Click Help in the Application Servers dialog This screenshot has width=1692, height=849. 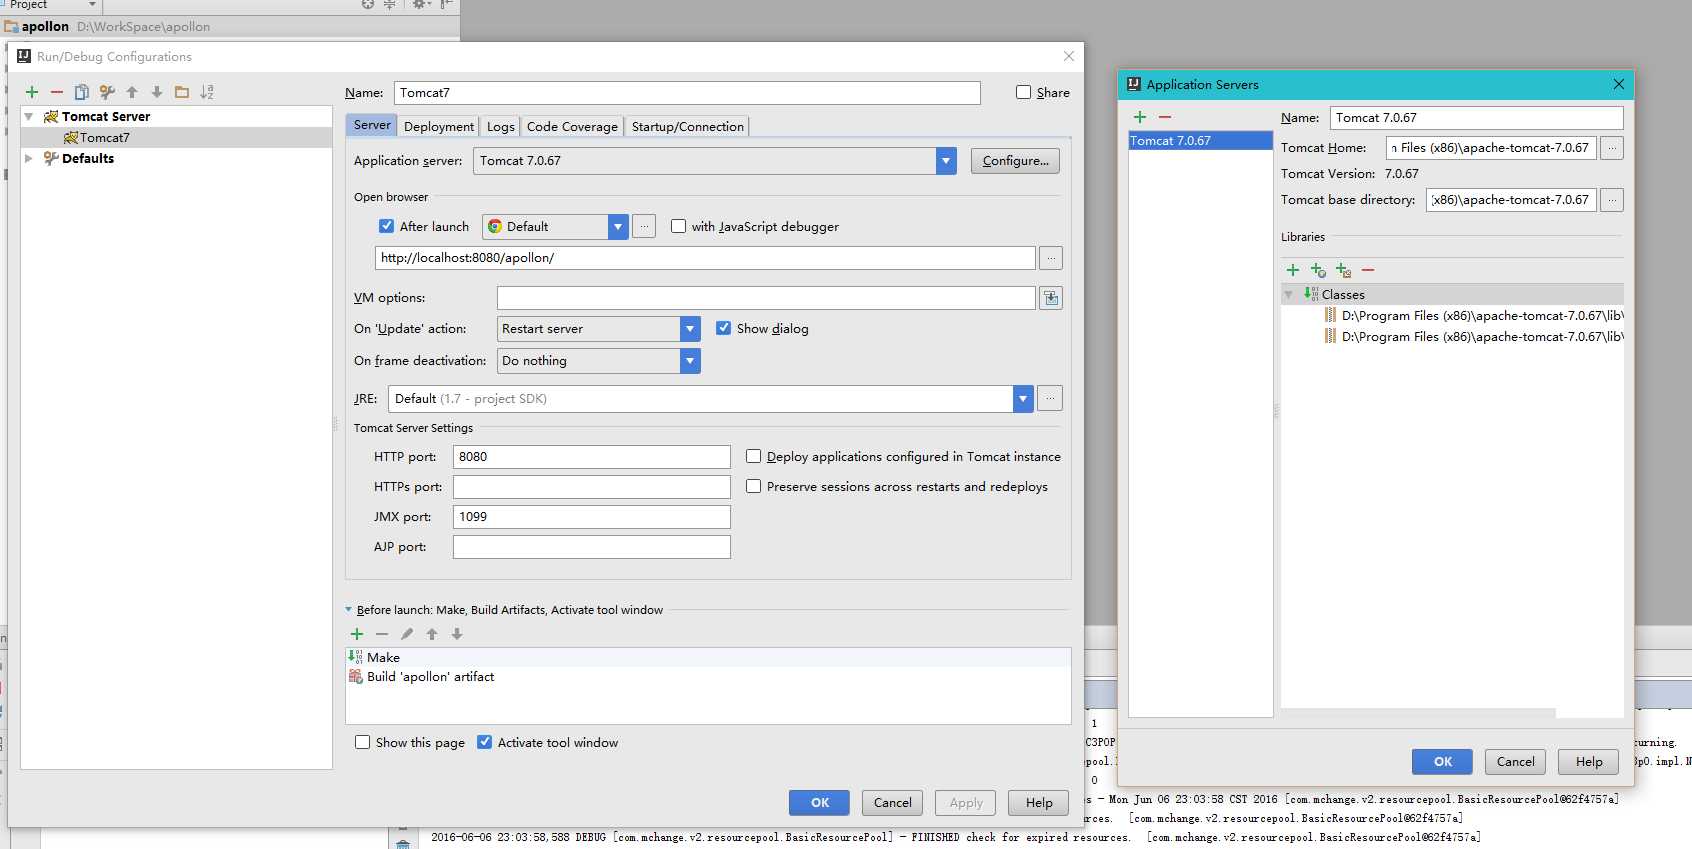pos(1589,762)
